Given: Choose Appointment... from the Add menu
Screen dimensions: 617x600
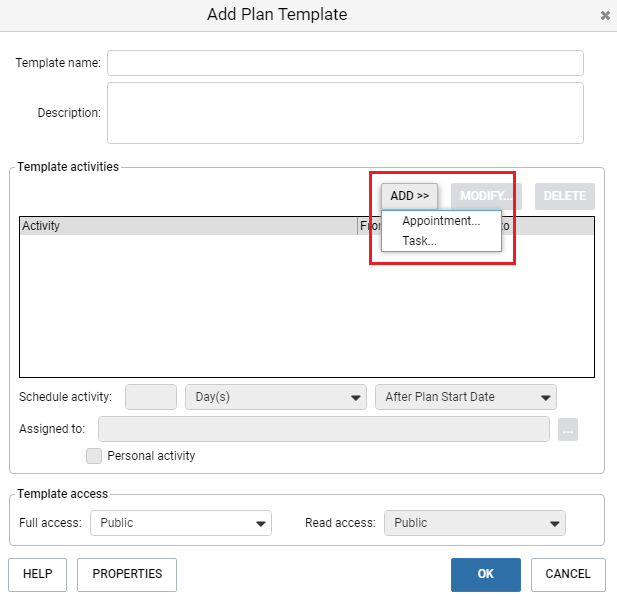Looking at the screenshot, I should pos(441,221).
